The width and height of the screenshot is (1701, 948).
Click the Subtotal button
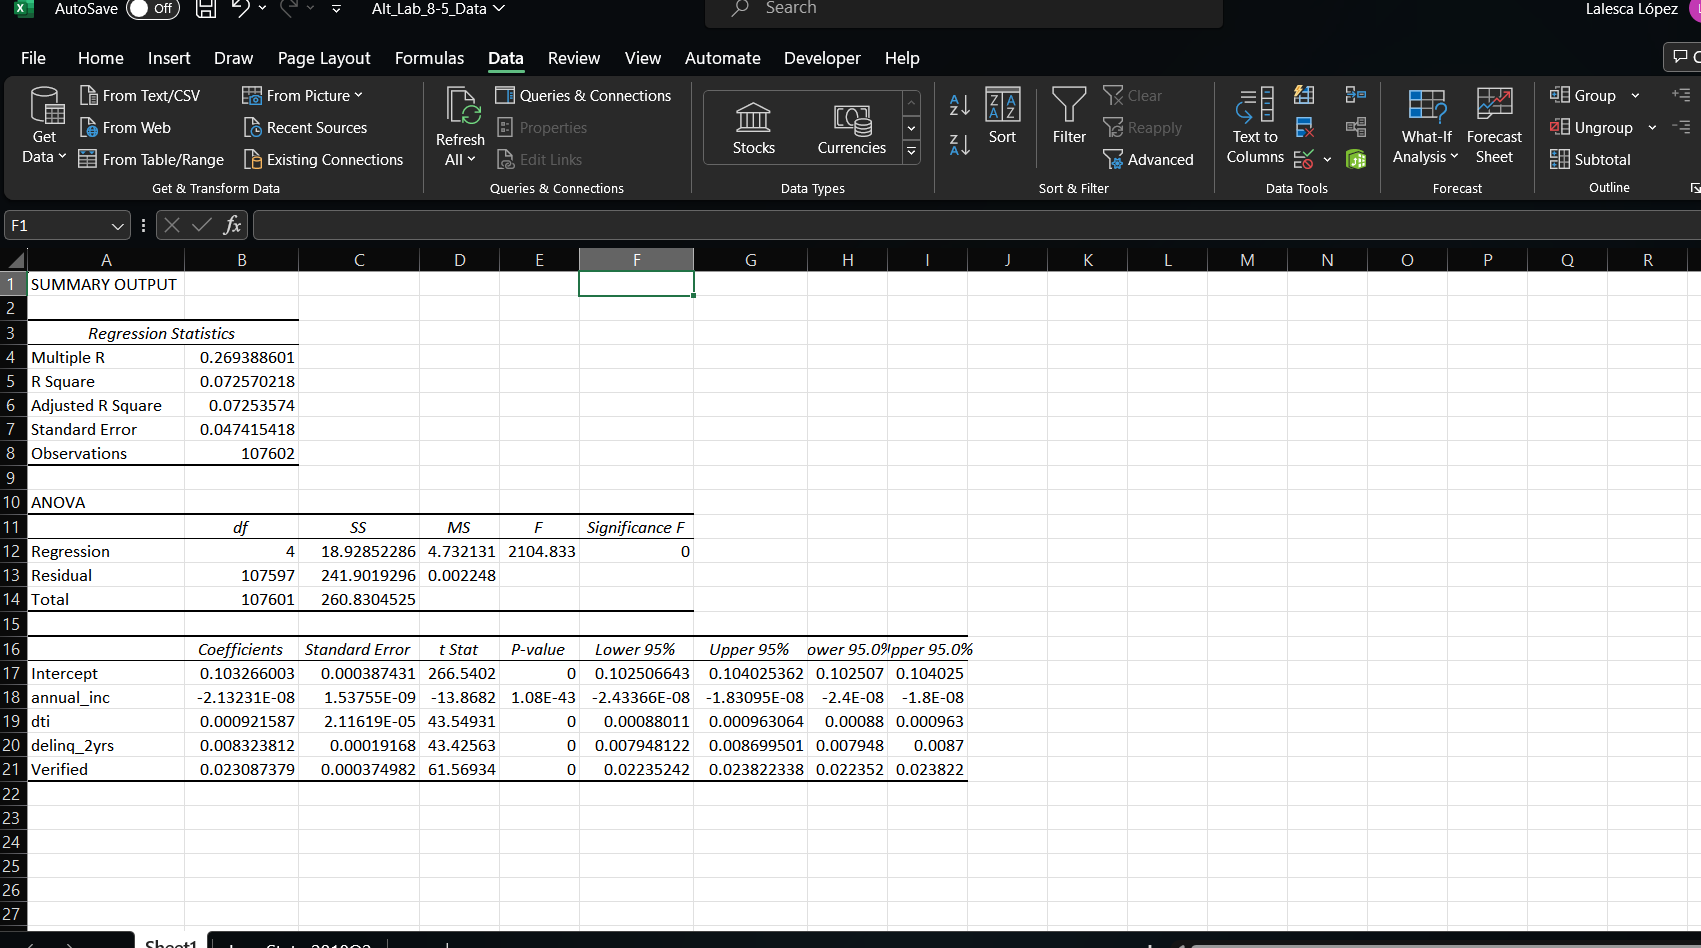(1590, 159)
